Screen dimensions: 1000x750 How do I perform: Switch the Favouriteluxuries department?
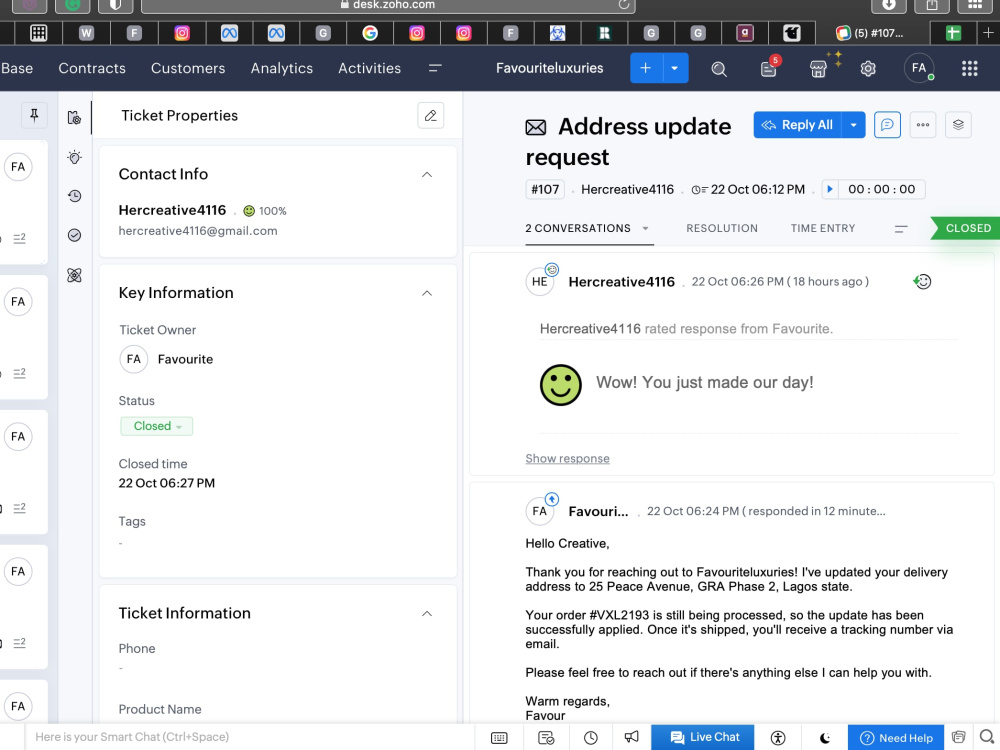(x=549, y=68)
